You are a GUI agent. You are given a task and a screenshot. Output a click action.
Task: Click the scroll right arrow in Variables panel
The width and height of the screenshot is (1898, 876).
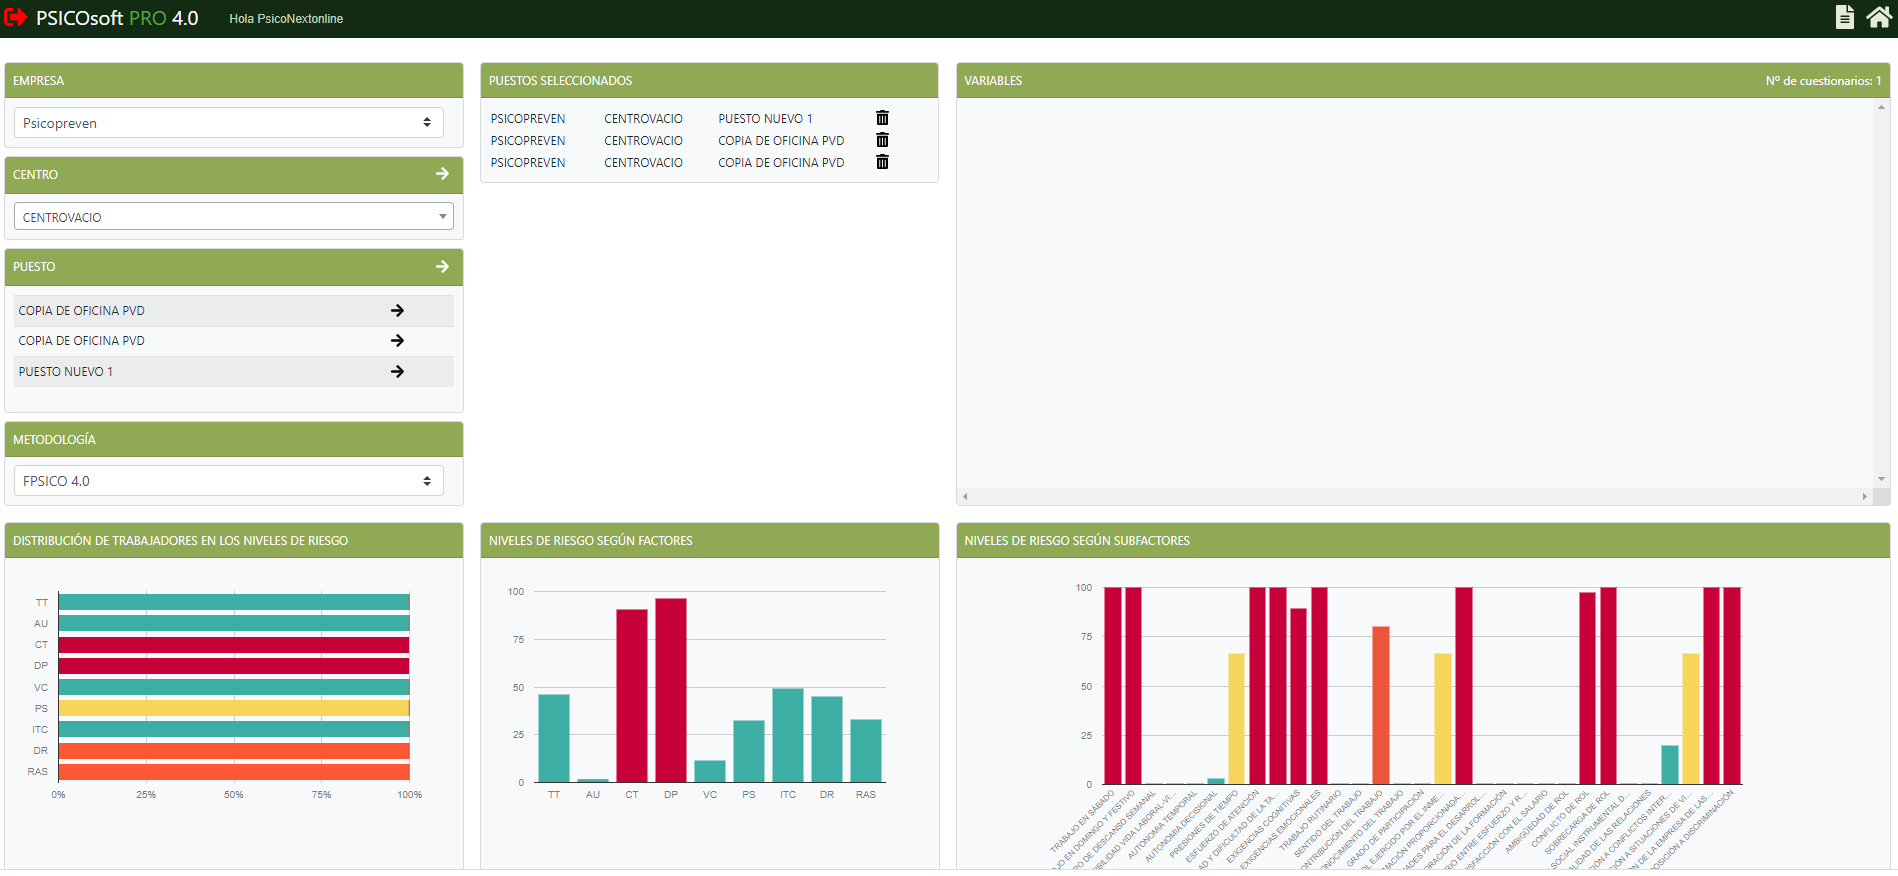tap(1864, 496)
